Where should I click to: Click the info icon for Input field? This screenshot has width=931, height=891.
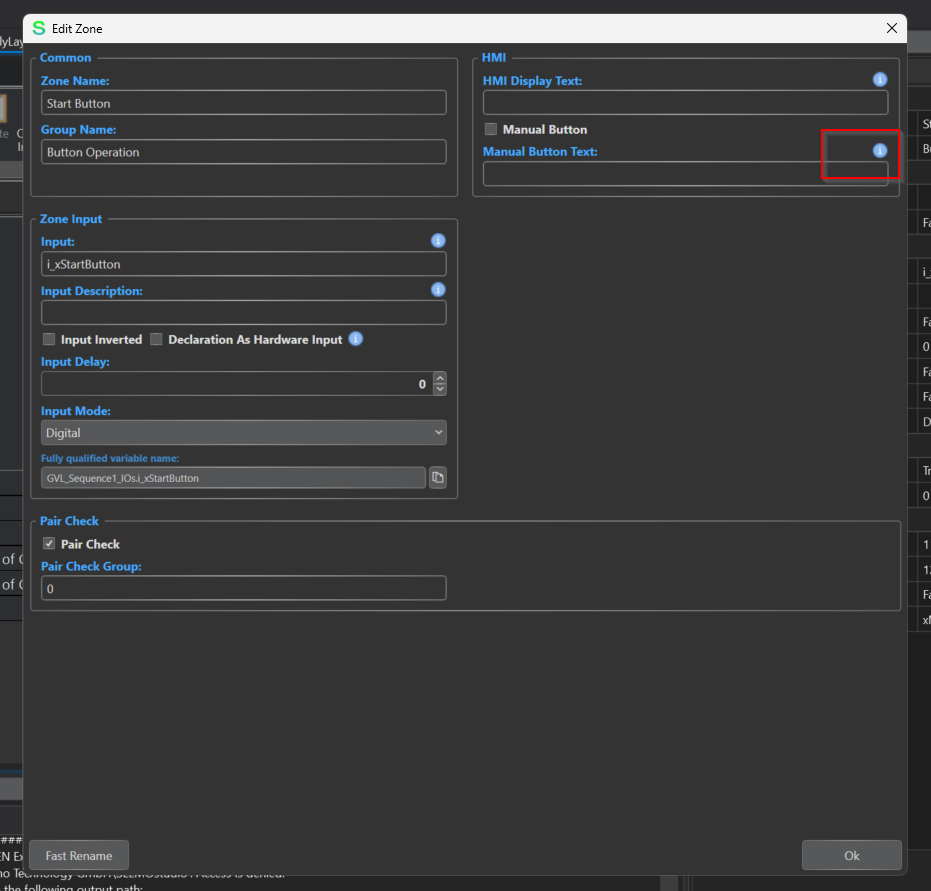pos(438,240)
